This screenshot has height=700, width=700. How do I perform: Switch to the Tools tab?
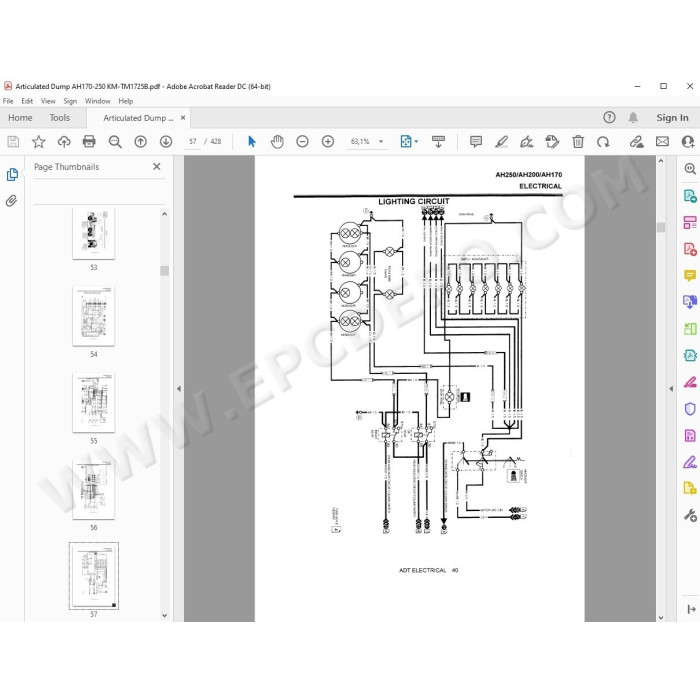[x=60, y=118]
